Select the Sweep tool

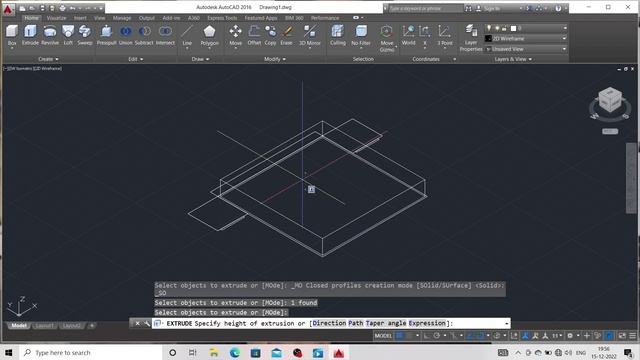84,34
